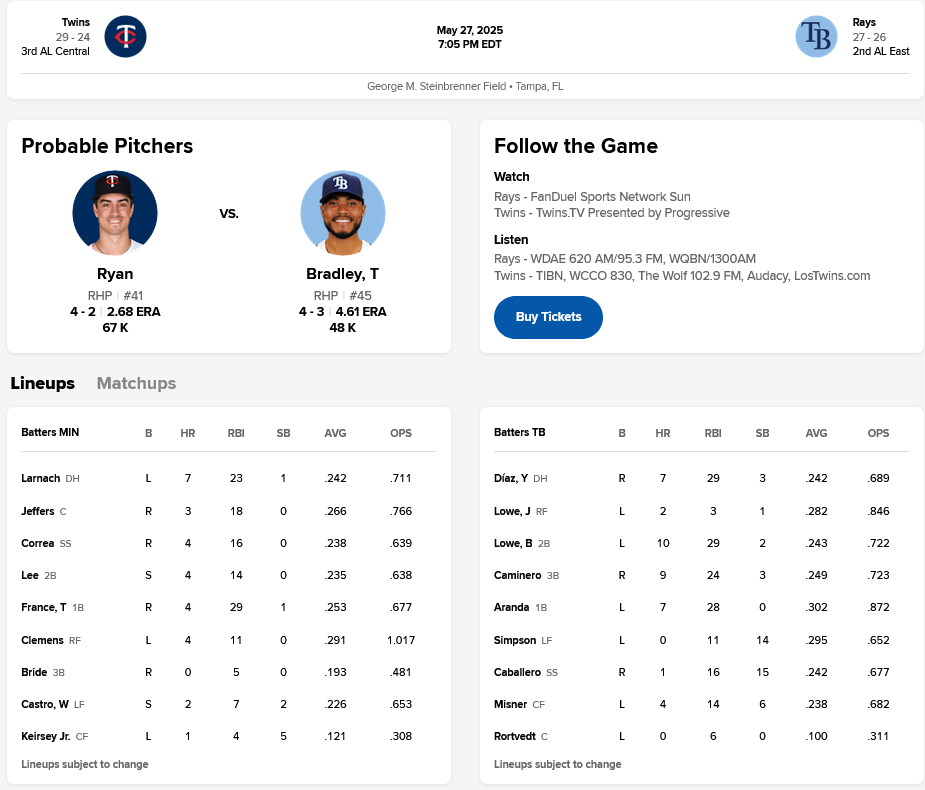Open Díaz, Y player profile
Viewport: 925px width, 790px height.
coord(511,478)
